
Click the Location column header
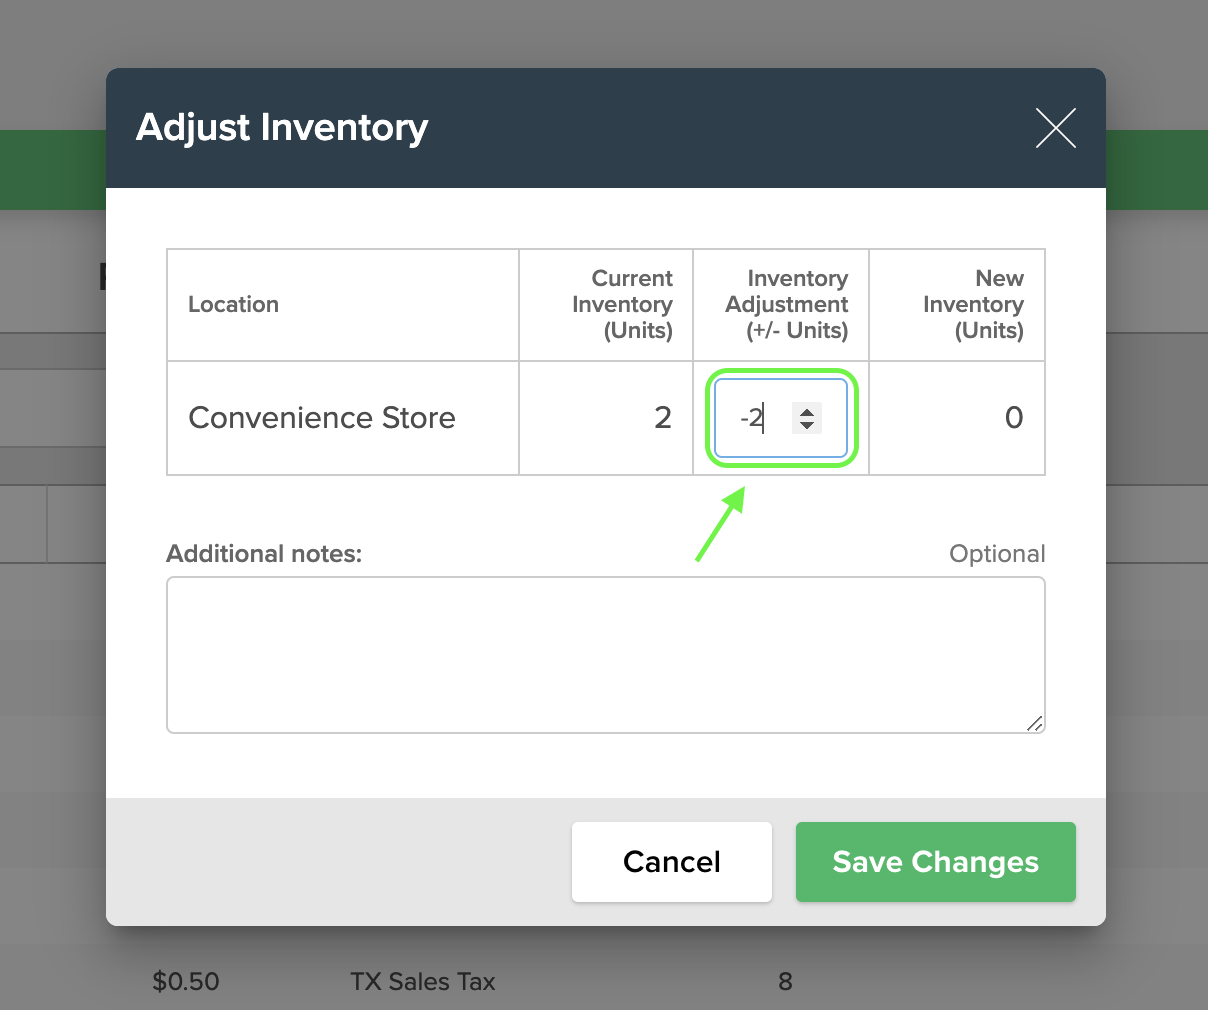click(x=233, y=305)
